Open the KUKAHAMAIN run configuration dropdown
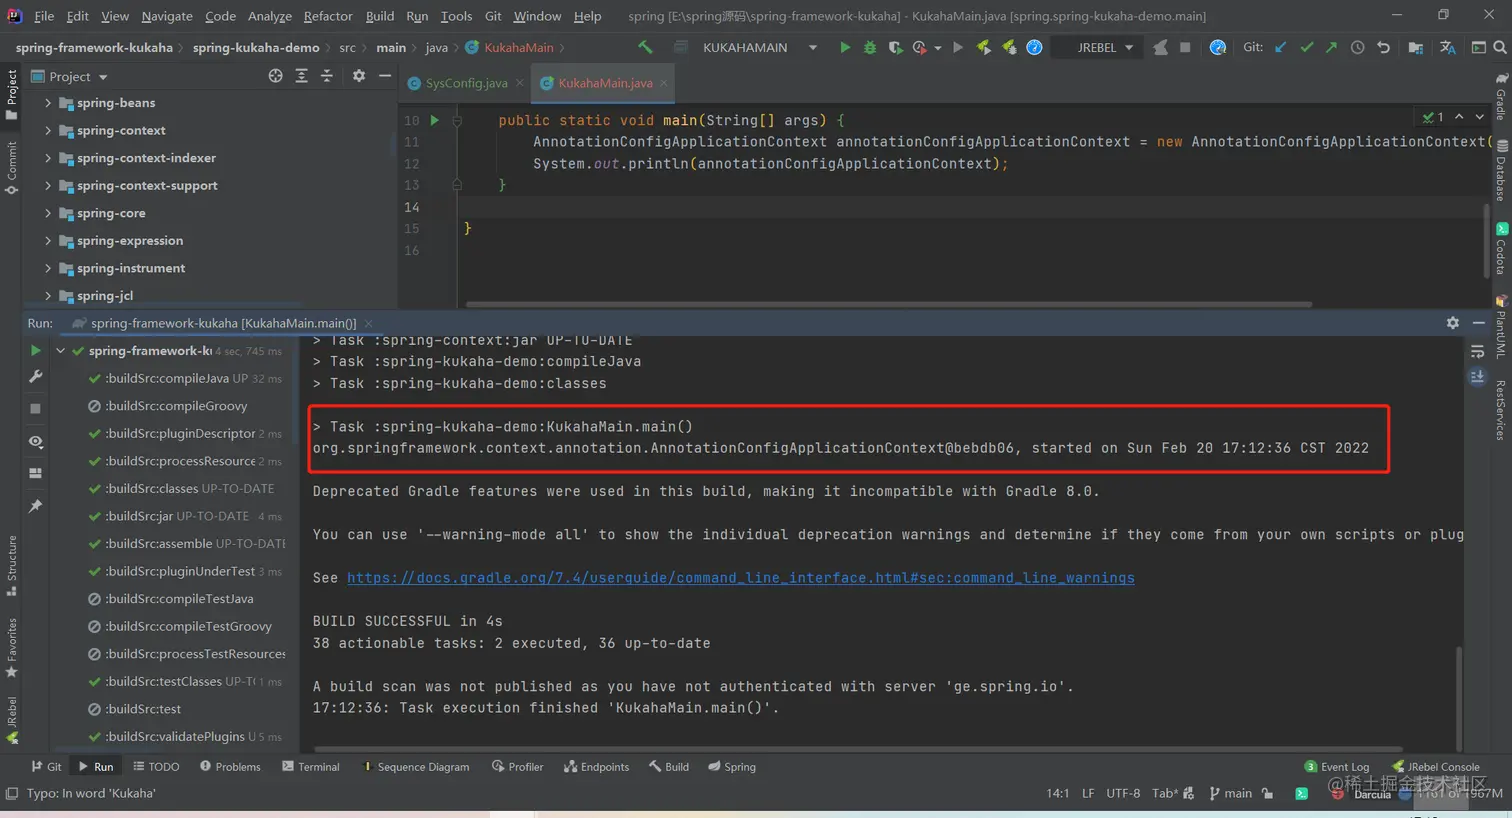Image resolution: width=1512 pixels, height=818 pixels. (758, 47)
